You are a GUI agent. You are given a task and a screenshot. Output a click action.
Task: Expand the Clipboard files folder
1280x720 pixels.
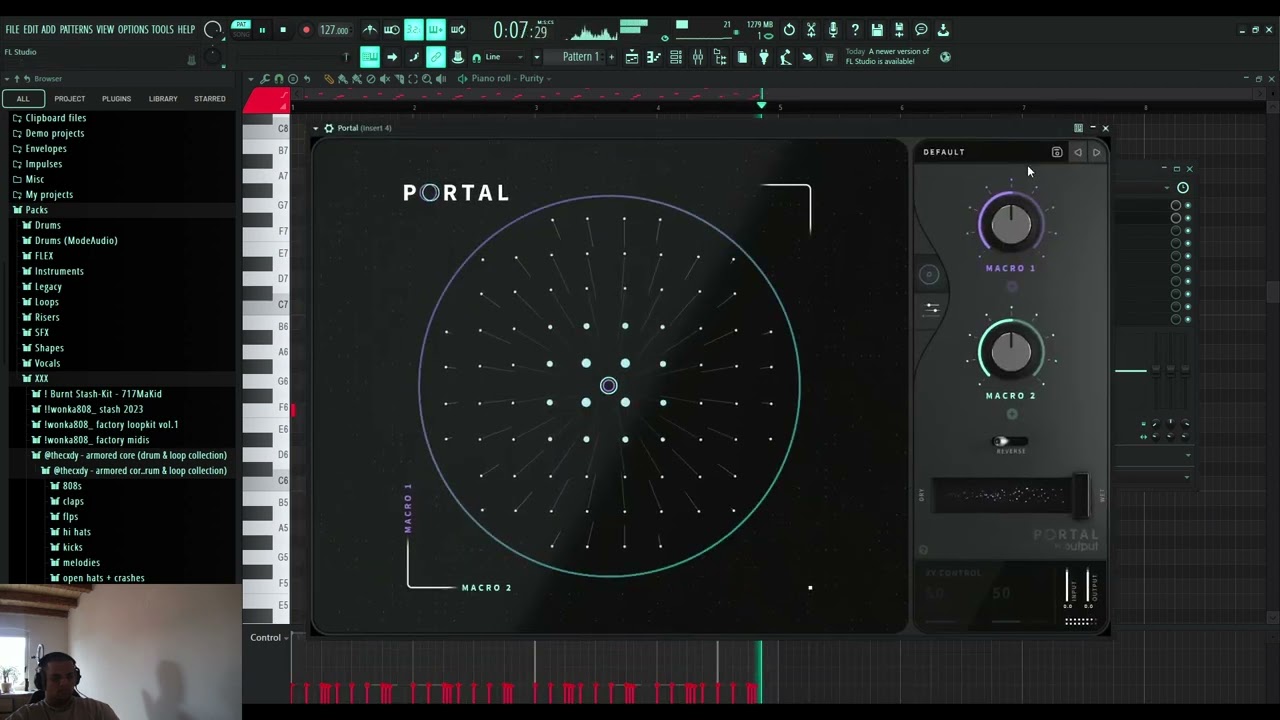pos(56,118)
